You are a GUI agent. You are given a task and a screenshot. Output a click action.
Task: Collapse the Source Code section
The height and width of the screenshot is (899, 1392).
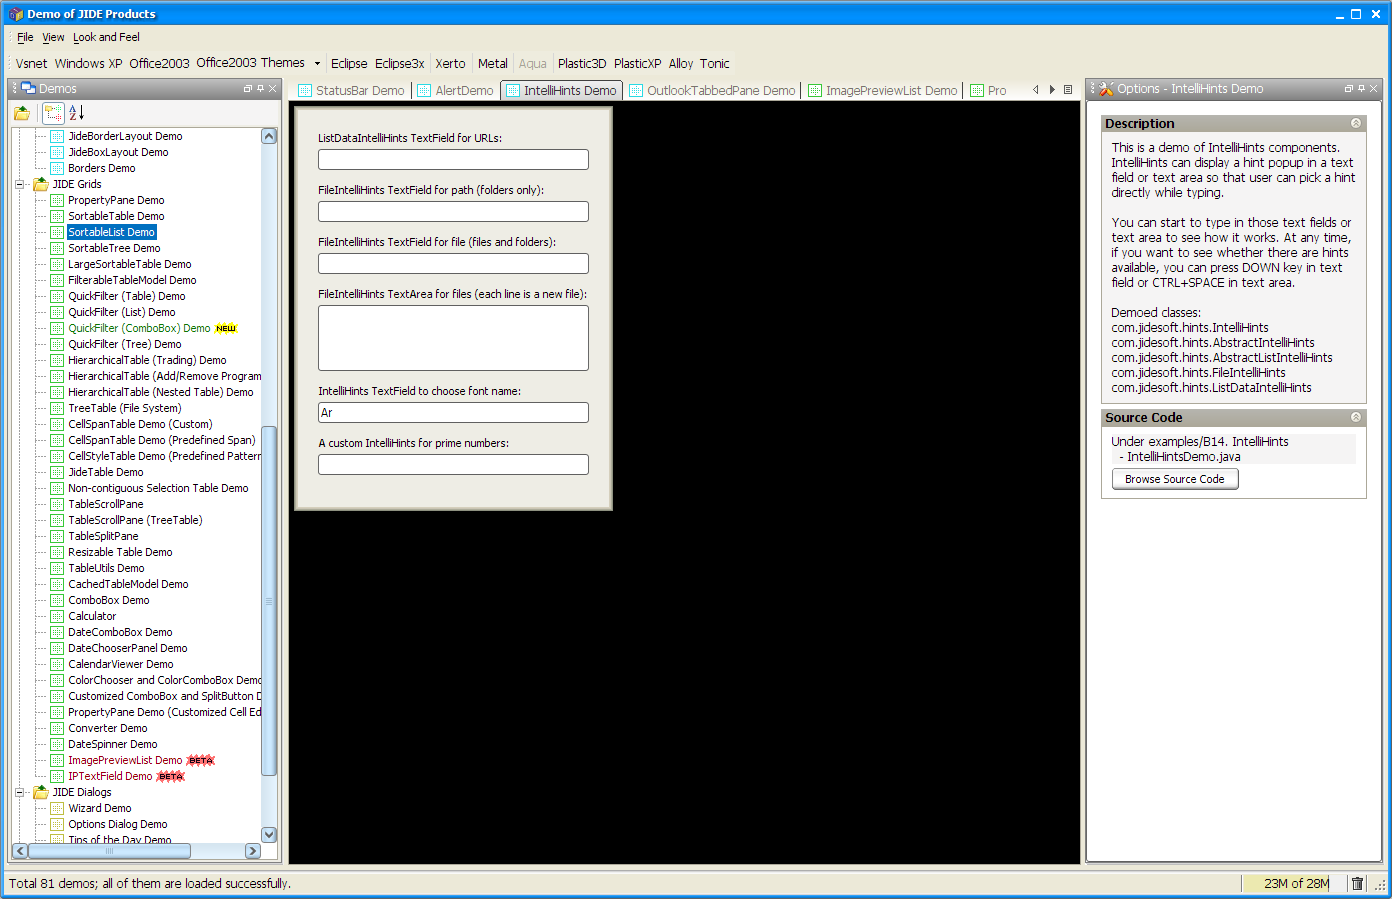point(1356,417)
